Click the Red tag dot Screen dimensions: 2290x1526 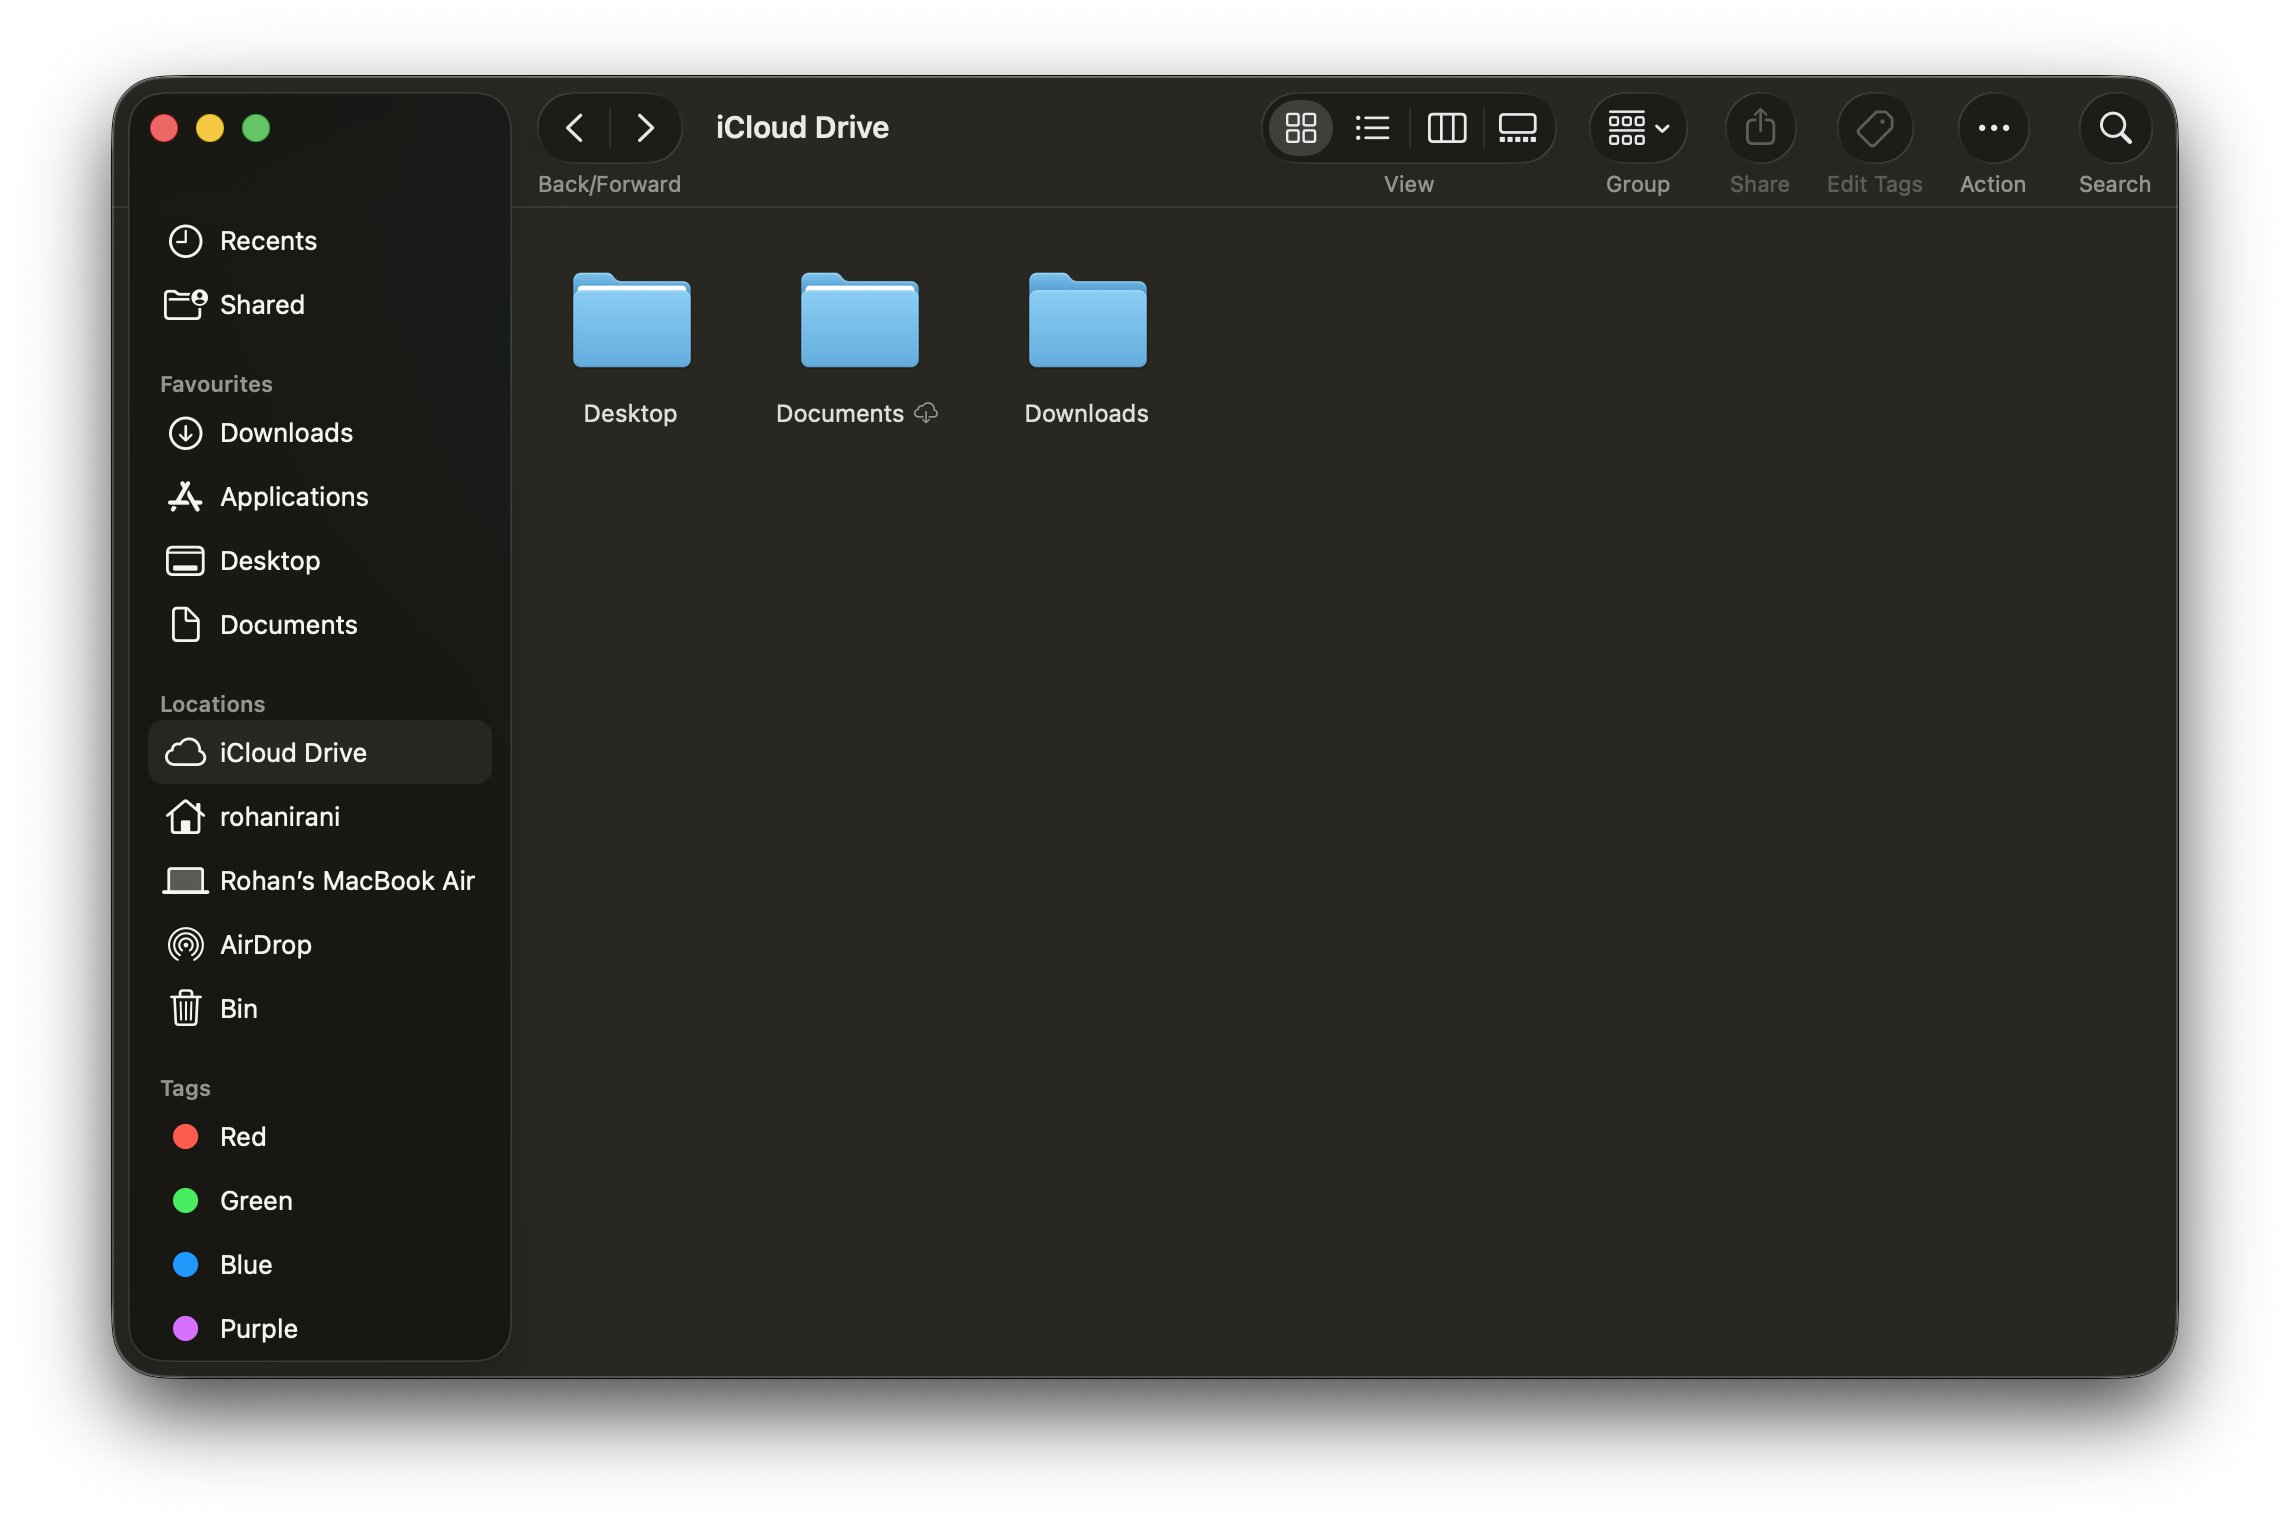click(186, 1137)
